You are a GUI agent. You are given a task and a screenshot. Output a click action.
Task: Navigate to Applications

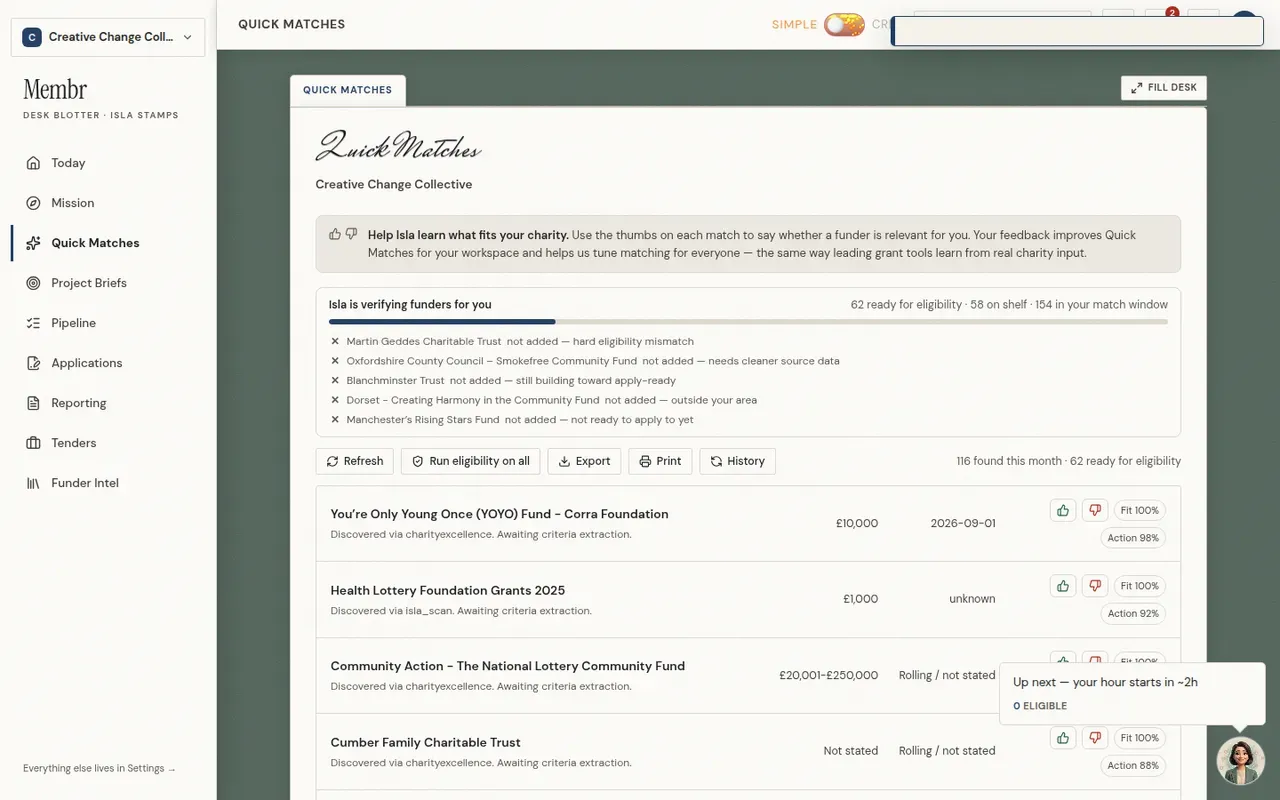[x=108, y=363]
